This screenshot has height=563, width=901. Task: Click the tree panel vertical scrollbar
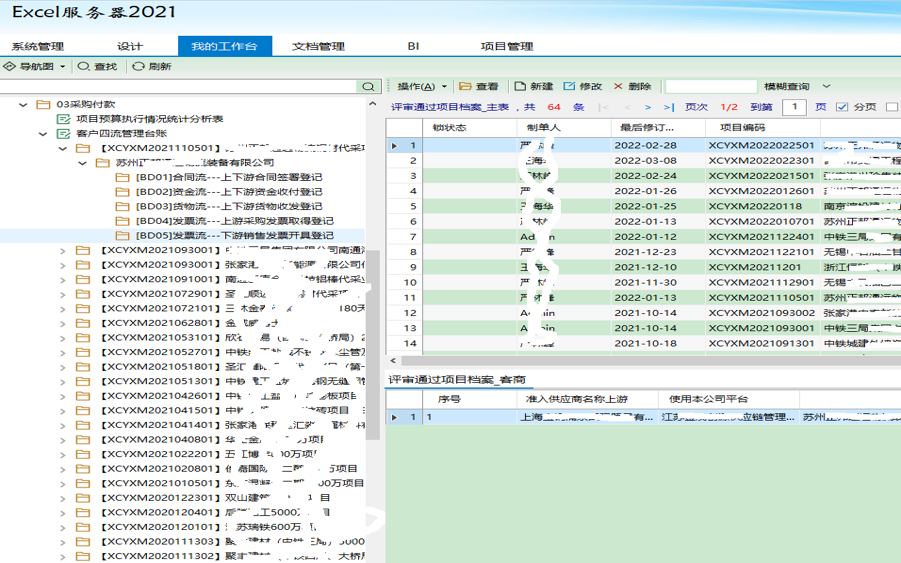pos(374,345)
